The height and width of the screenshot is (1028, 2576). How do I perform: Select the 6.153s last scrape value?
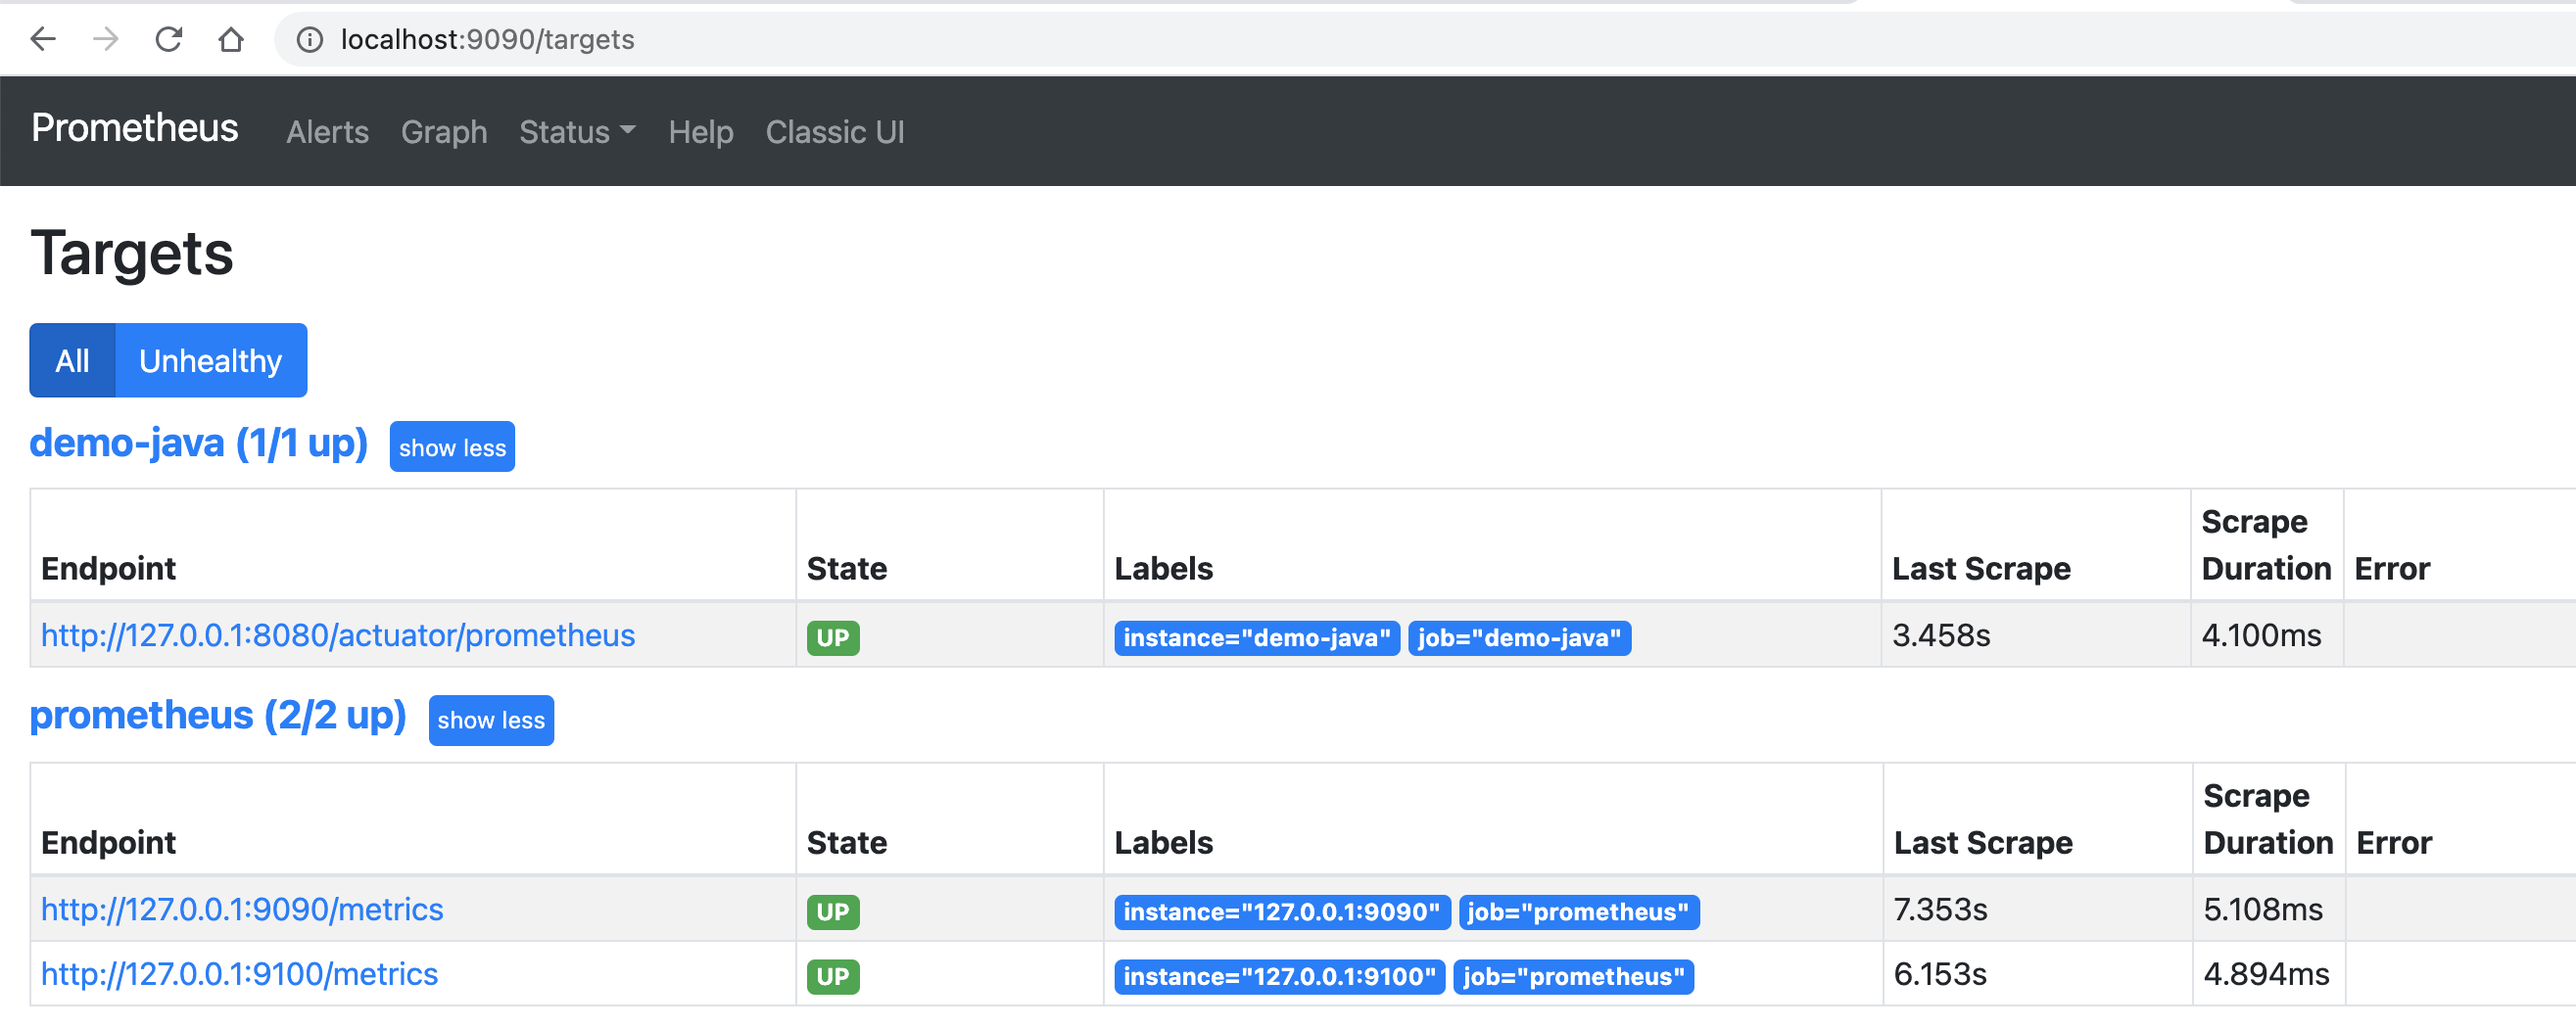[1940, 974]
